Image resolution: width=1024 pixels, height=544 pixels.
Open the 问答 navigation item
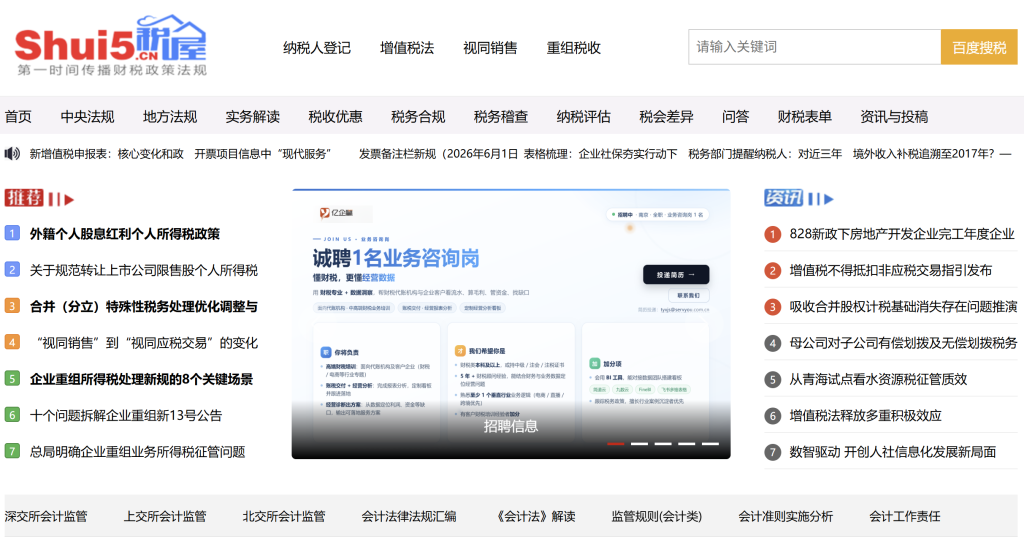tap(735, 117)
